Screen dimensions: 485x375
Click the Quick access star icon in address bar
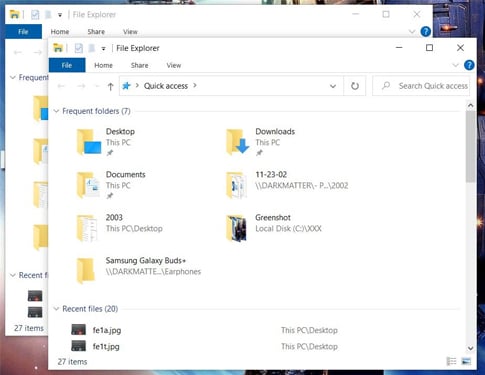pos(126,86)
